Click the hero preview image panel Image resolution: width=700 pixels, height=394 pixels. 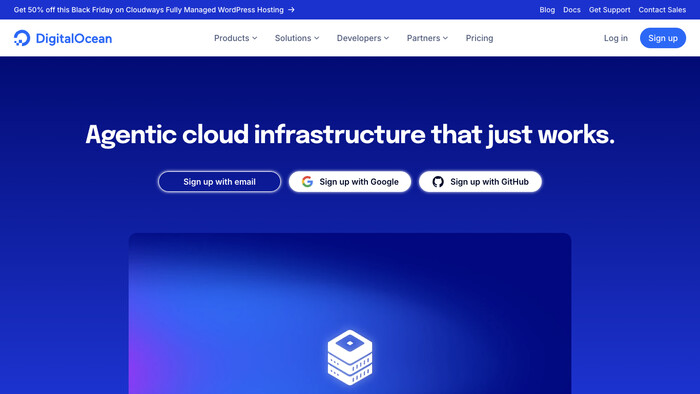(x=350, y=313)
